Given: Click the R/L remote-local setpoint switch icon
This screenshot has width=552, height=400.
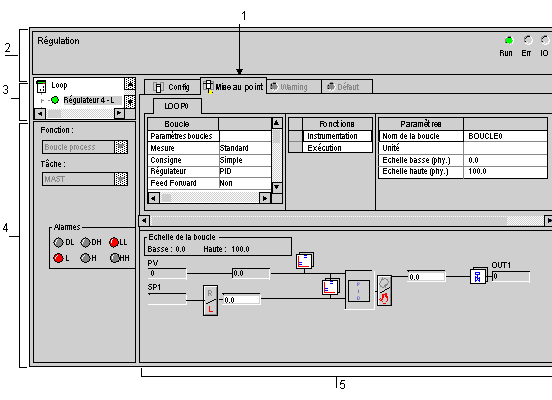Looking at the screenshot, I should coord(210,300).
